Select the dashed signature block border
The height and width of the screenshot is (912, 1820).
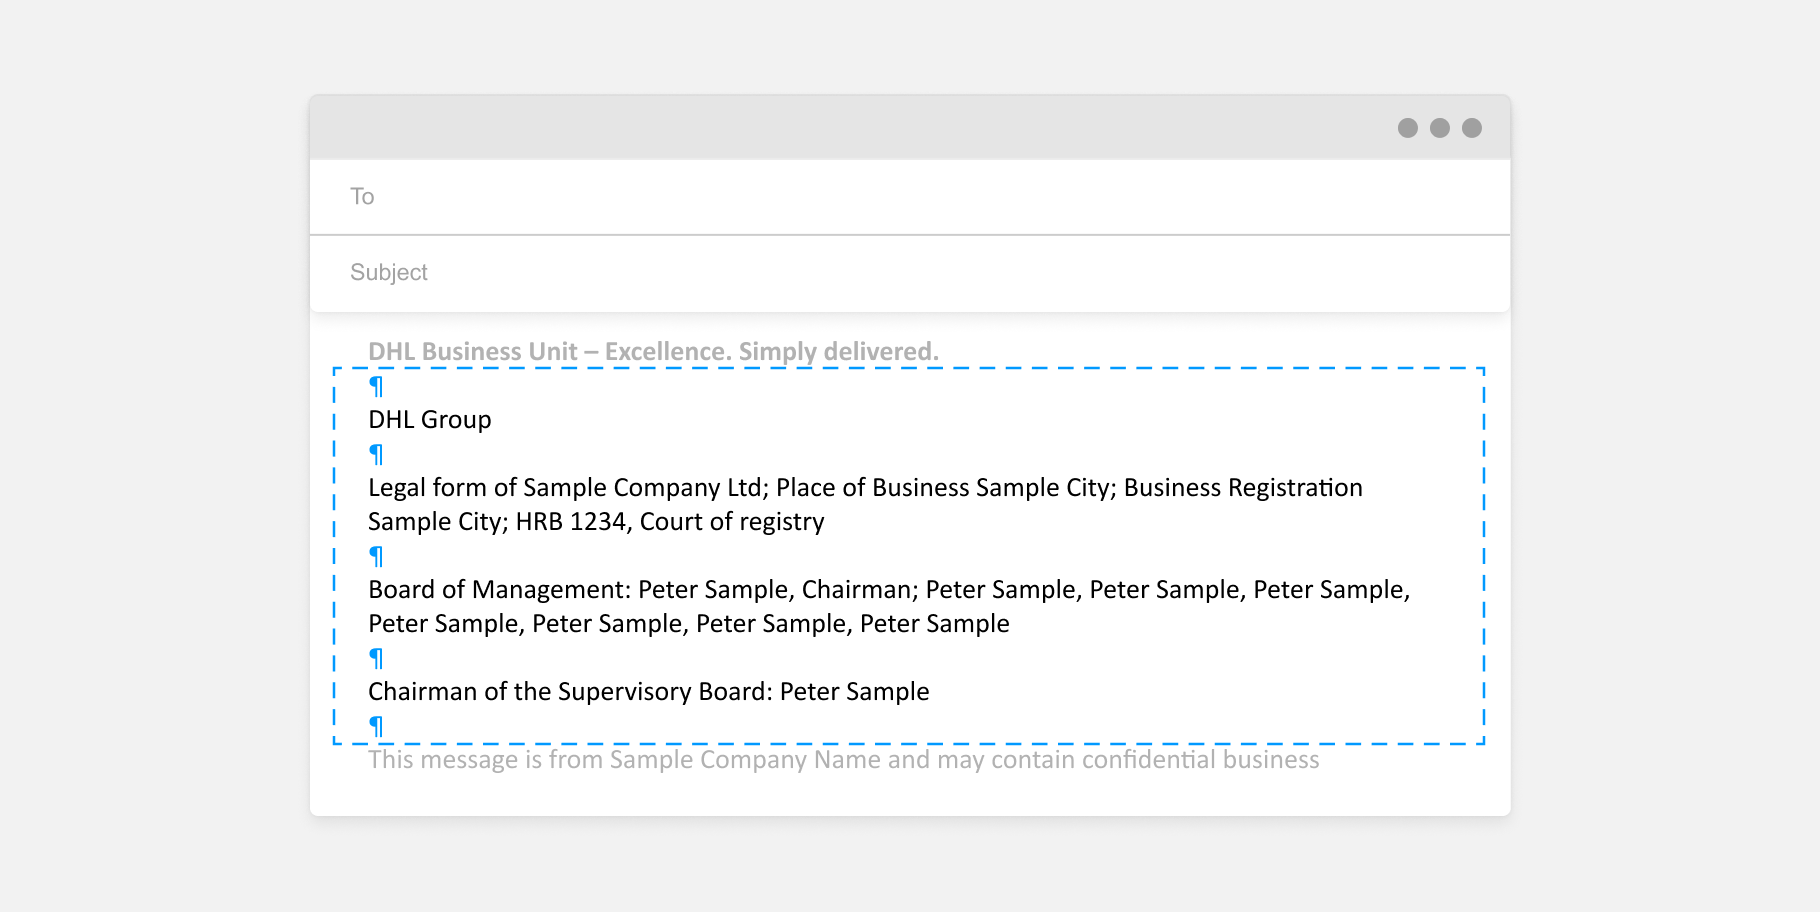click(x=910, y=368)
